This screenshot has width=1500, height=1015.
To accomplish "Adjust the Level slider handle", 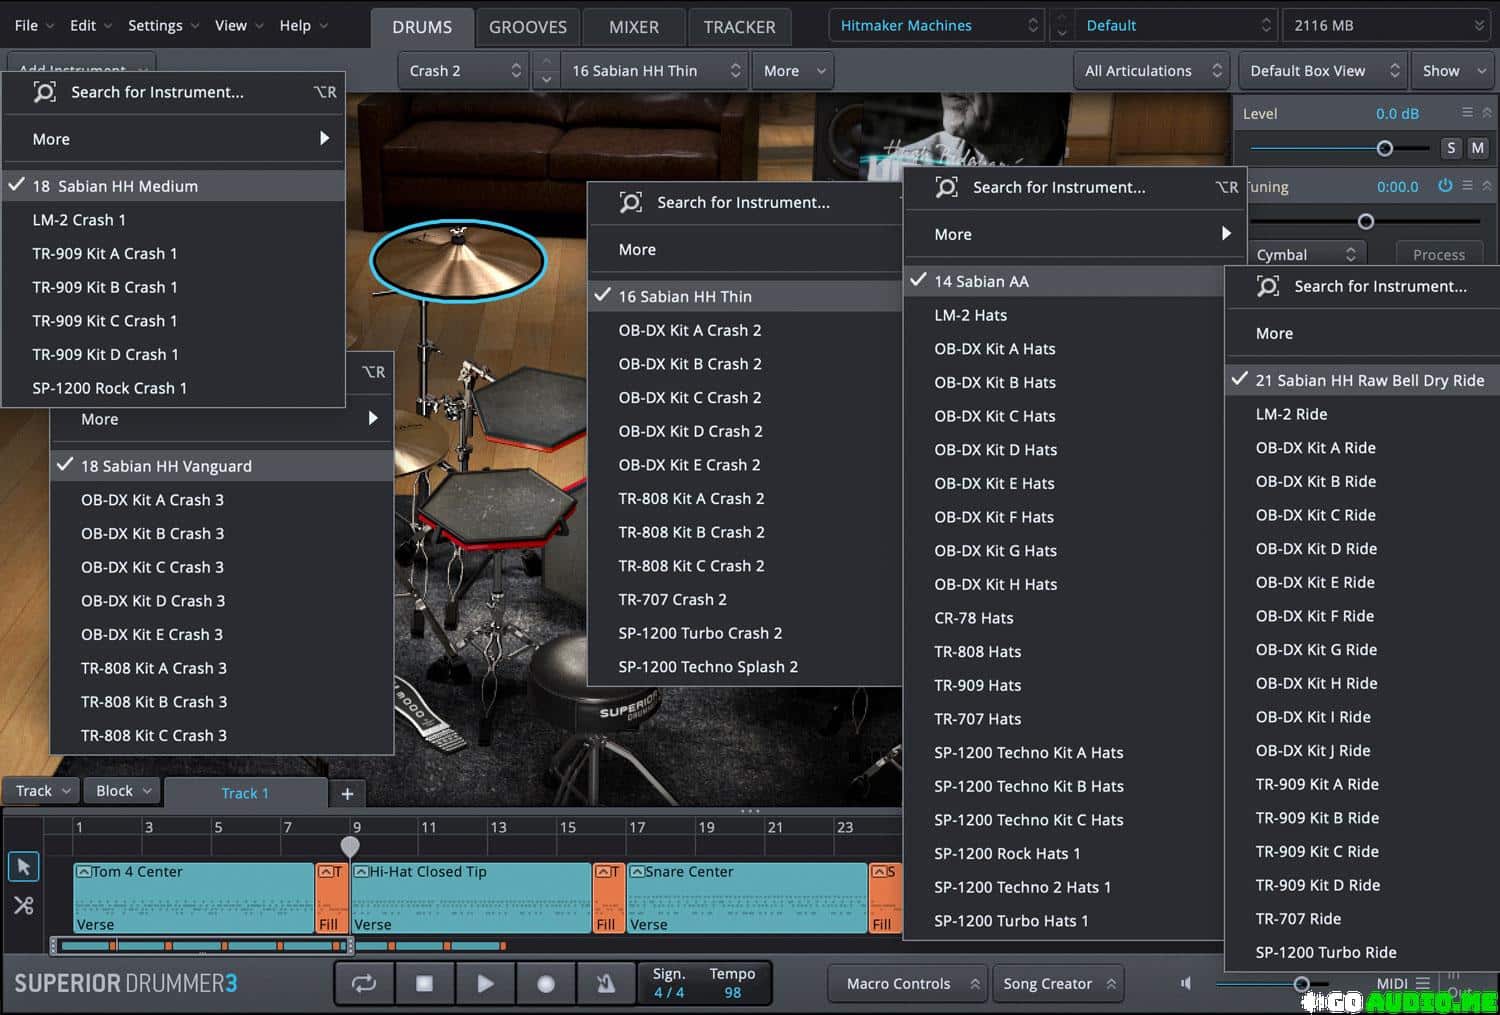I will [x=1385, y=148].
